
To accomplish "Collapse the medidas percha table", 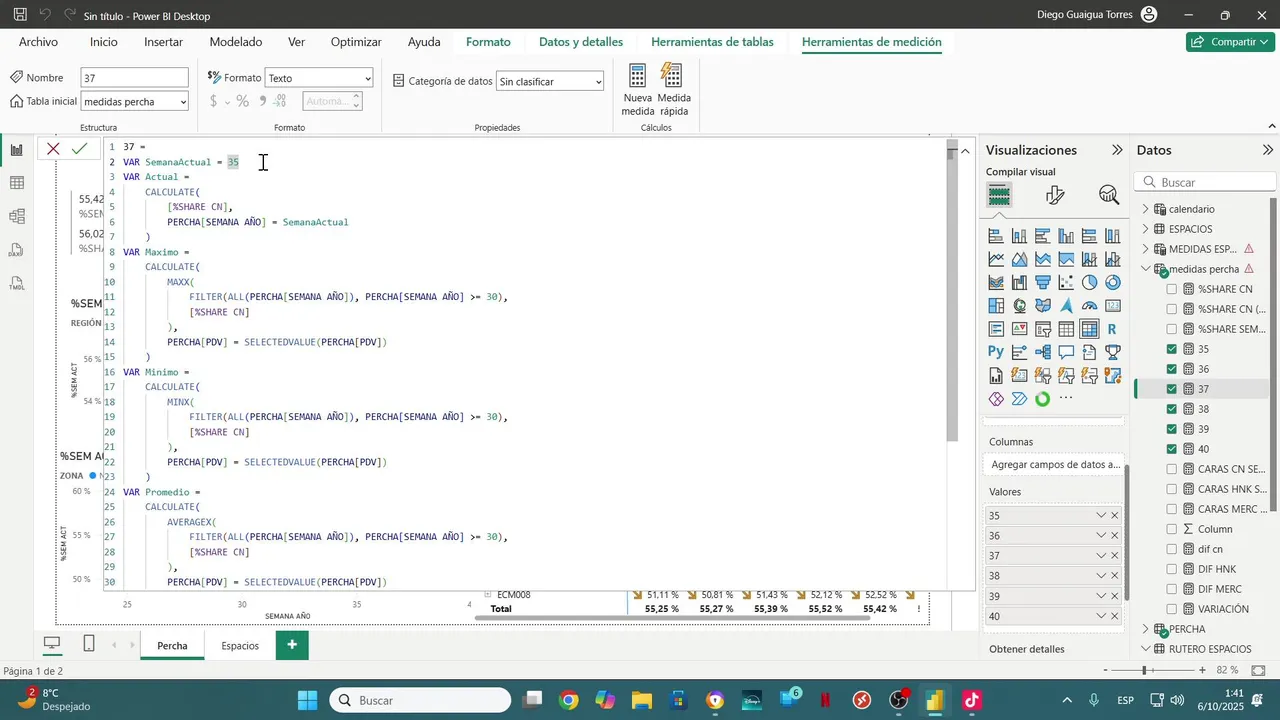I will (x=1146, y=269).
